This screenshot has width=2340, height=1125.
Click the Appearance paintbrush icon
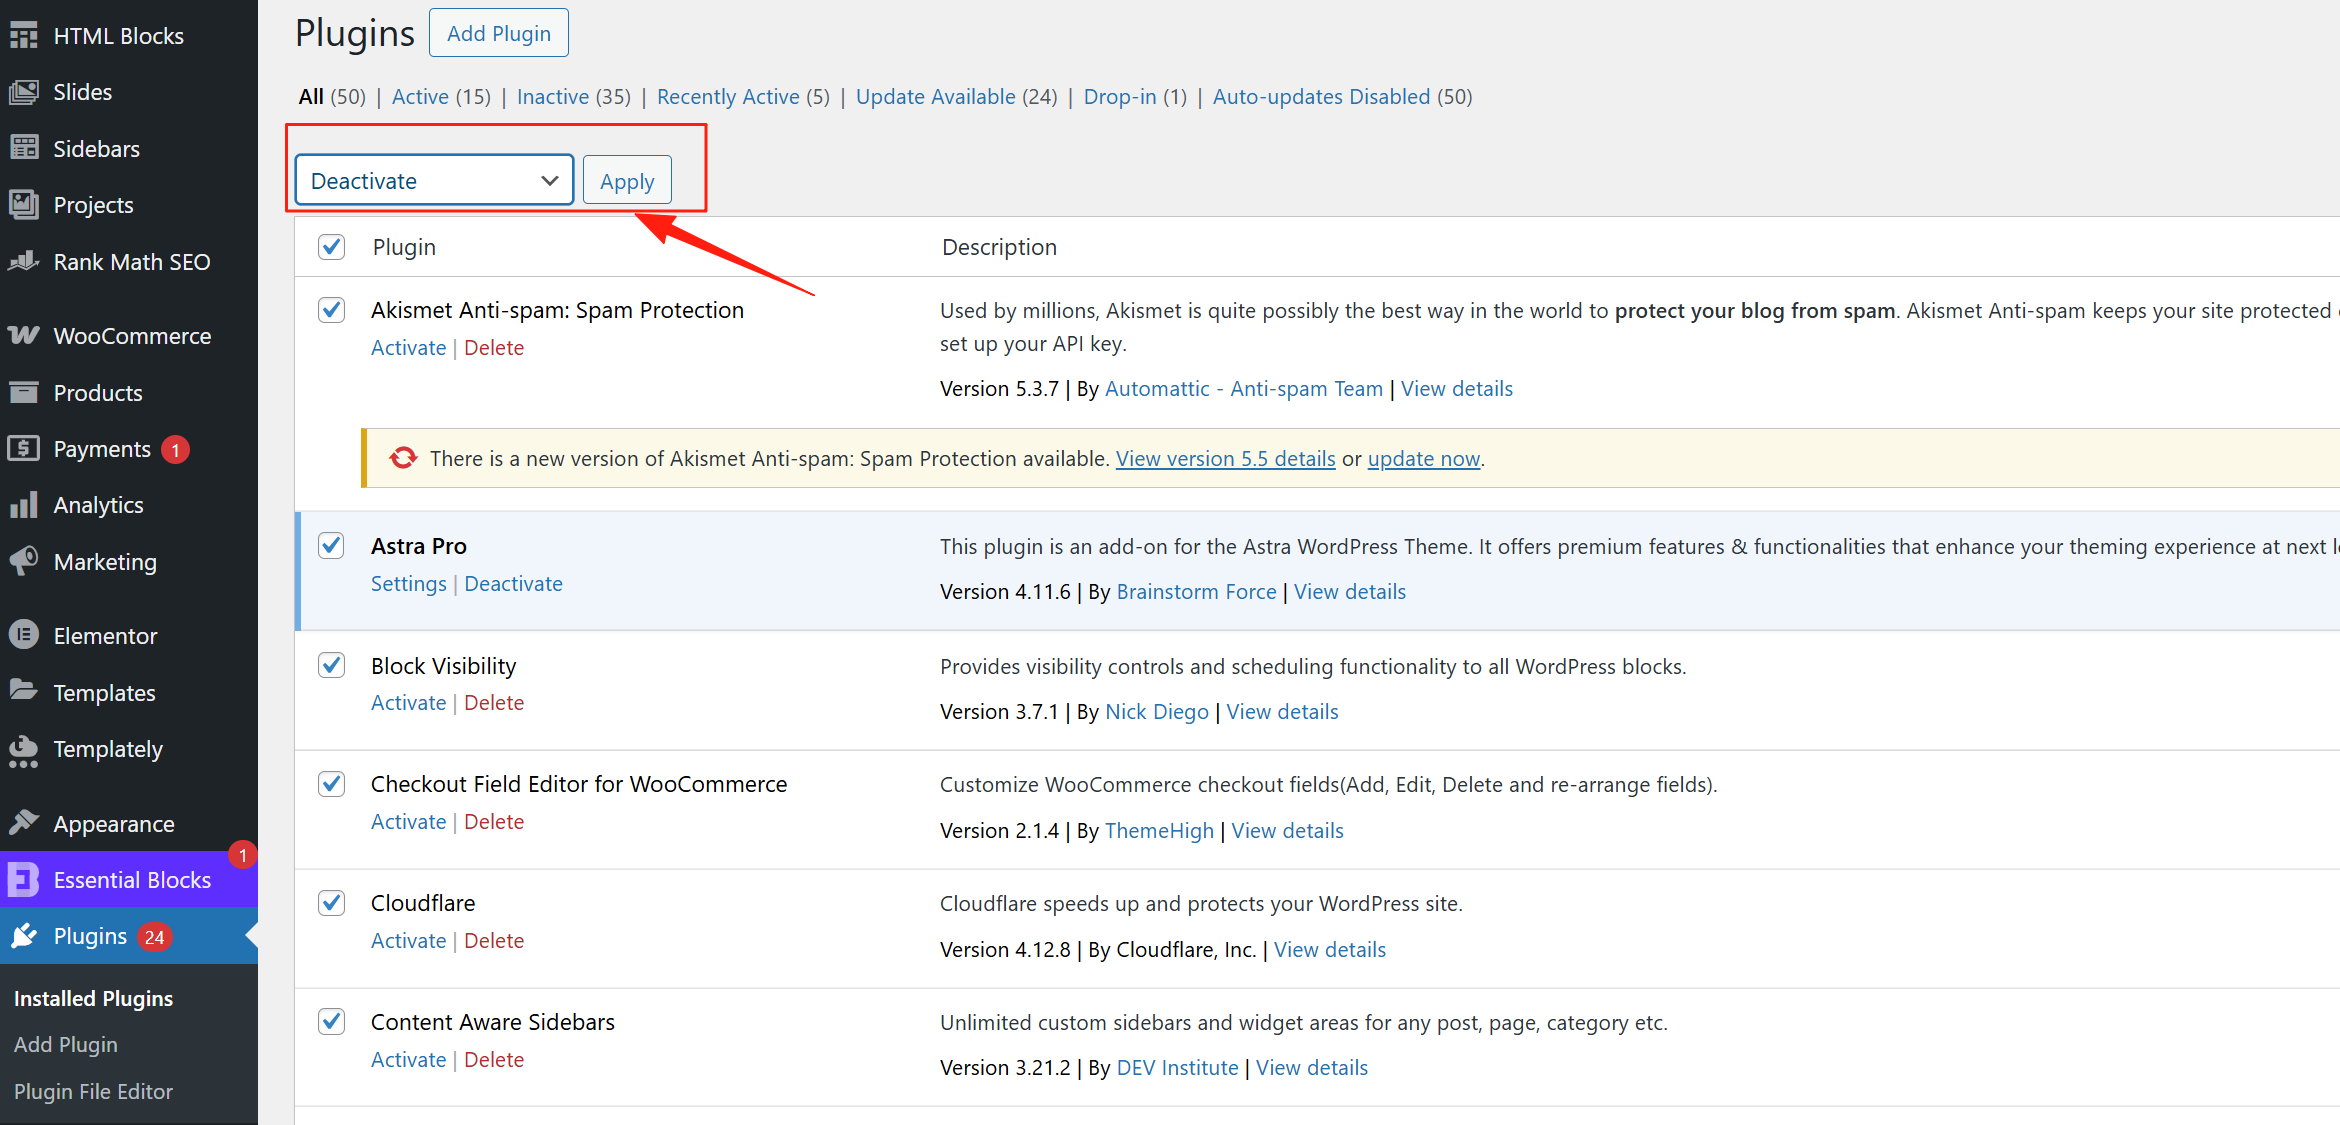pyautogui.click(x=23, y=824)
